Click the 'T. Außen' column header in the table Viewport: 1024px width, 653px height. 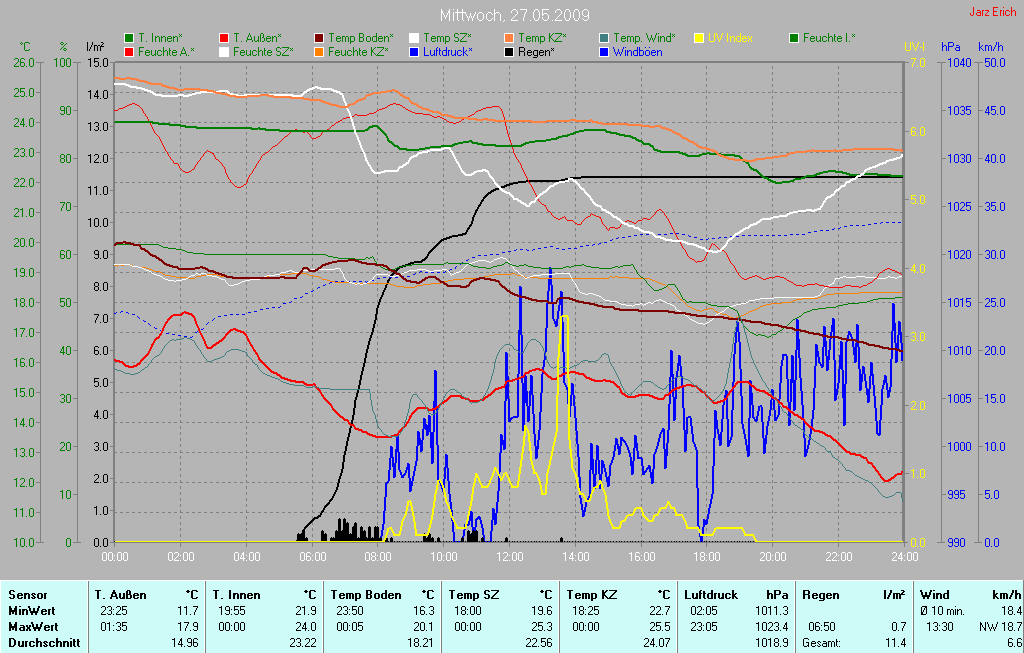coord(120,595)
